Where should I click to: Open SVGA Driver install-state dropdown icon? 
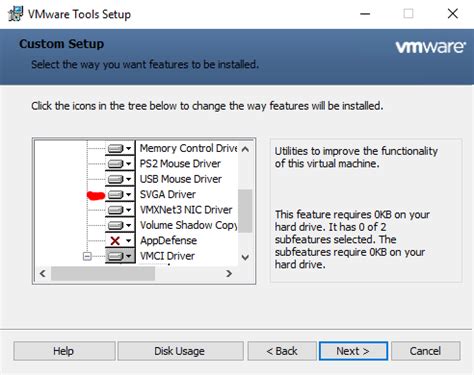120,194
